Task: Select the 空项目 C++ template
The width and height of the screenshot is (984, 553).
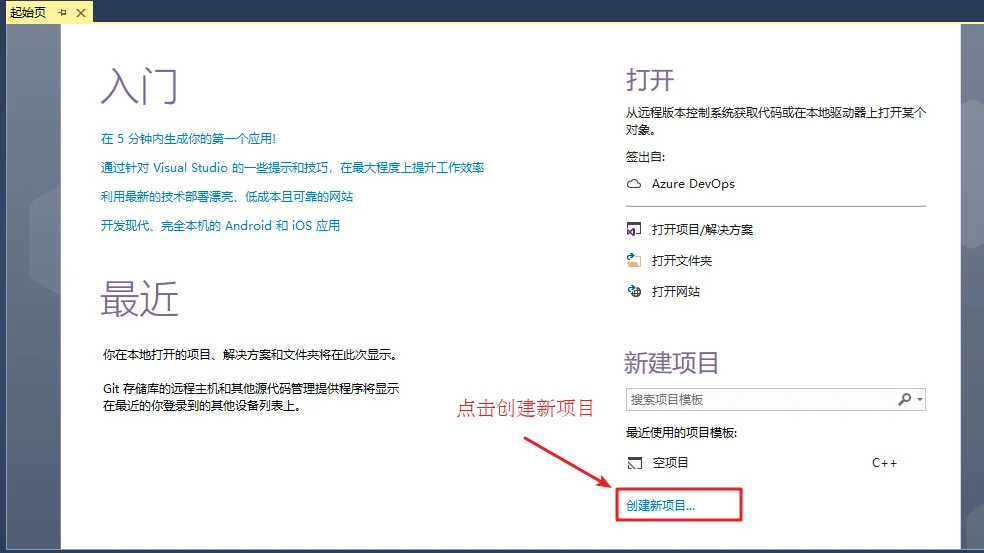Action: (762, 463)
